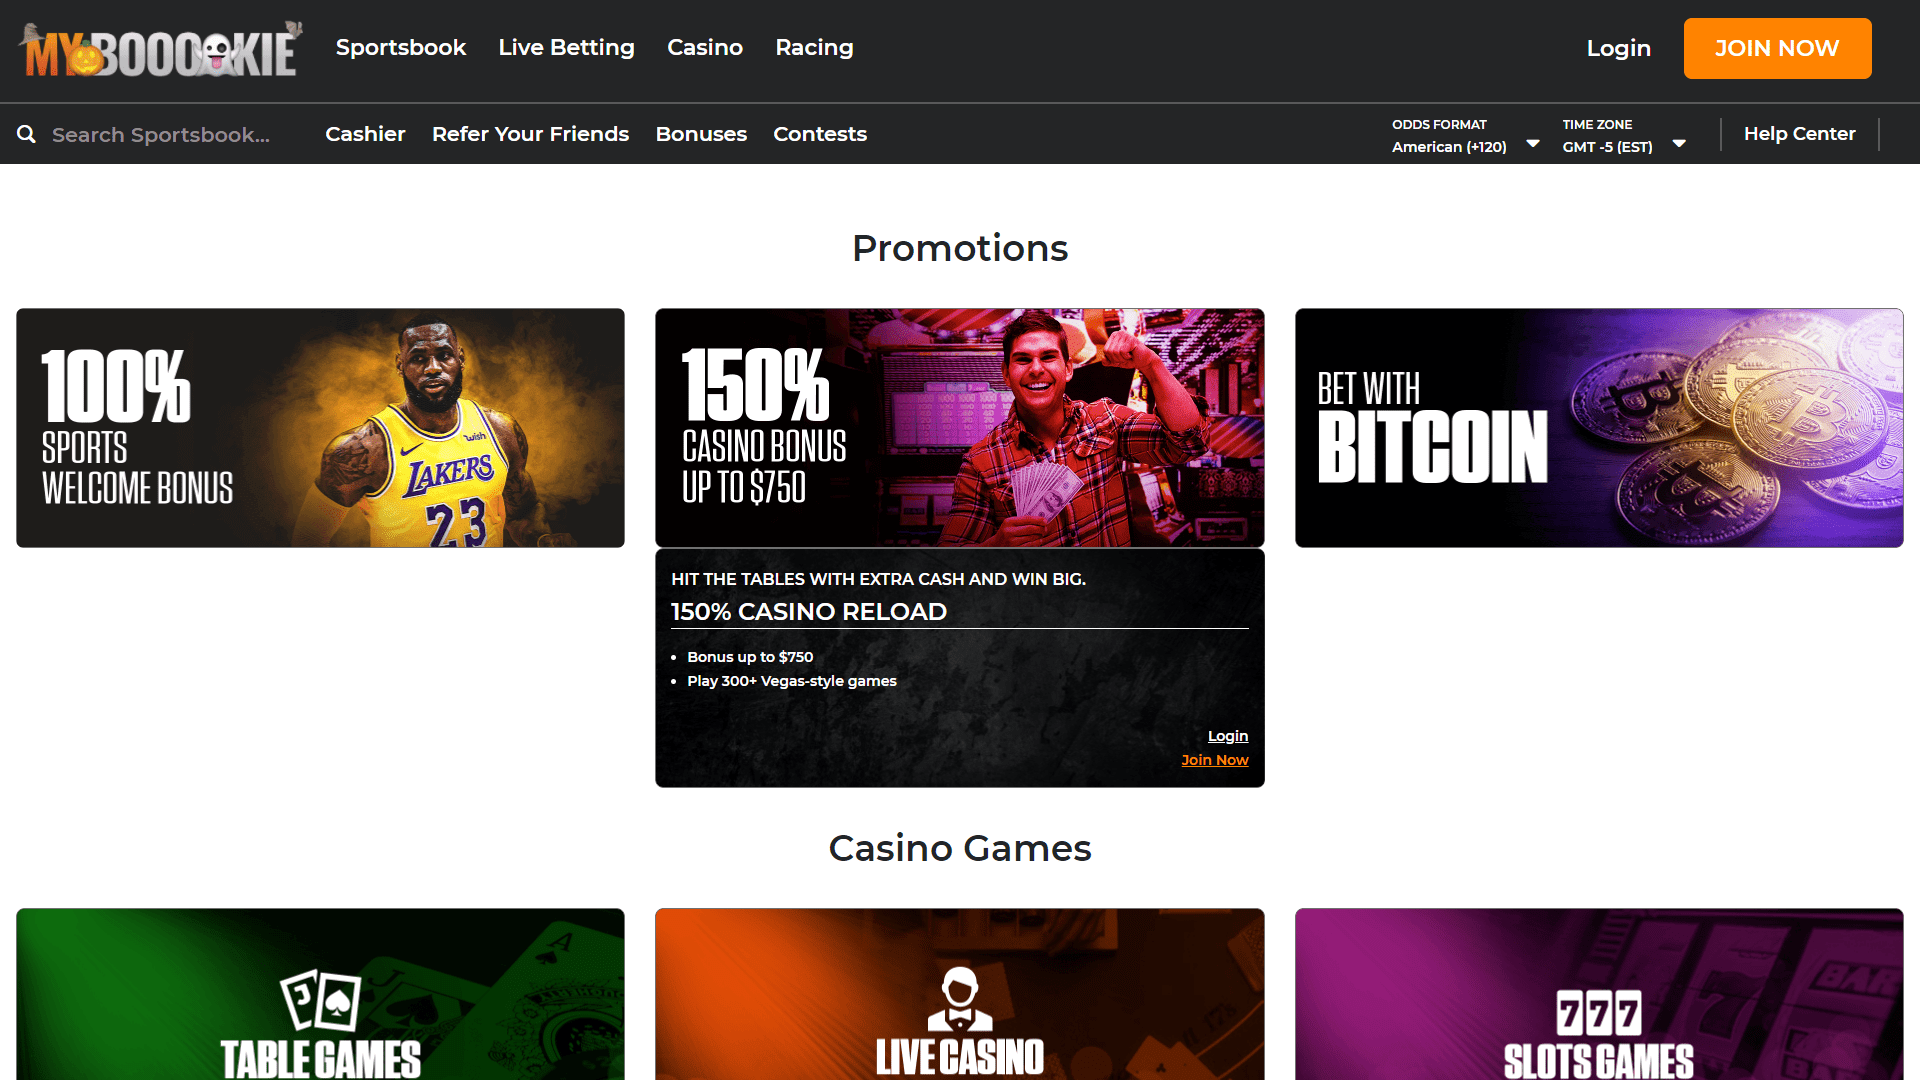1920x1080 pixels.
Task: Click the Live Casino dealer icon
Action: pyautogui.click(x=960, y=999)
